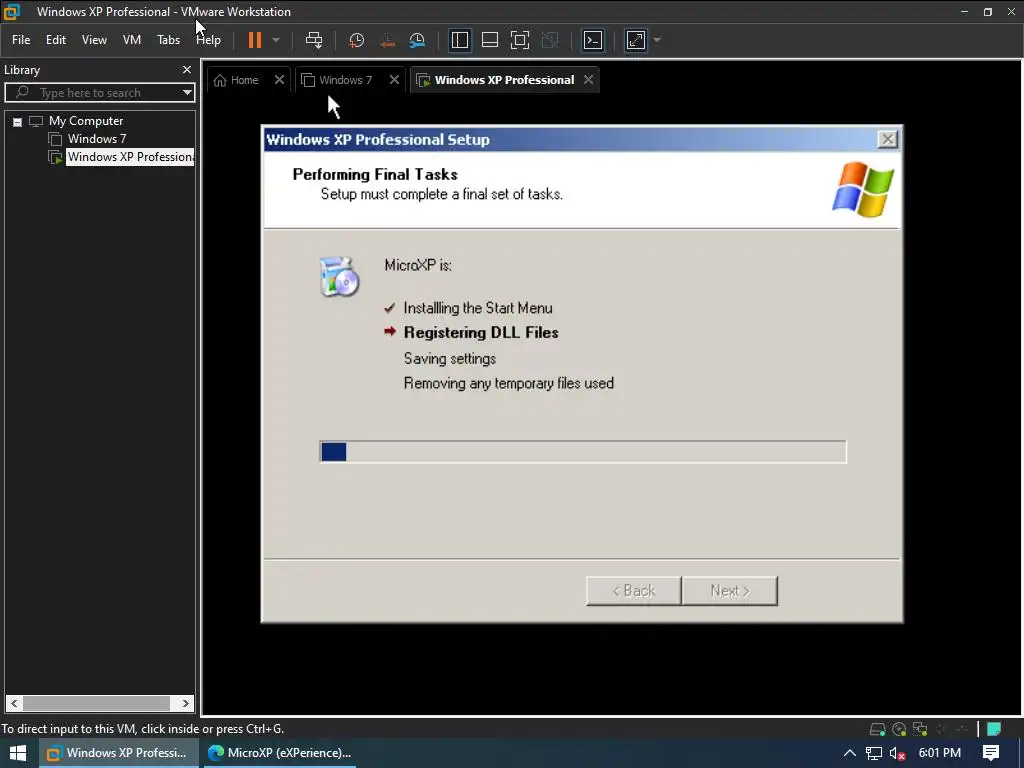Open the VM menu
The image size is (1024, 768).
(x=132, y=40)
